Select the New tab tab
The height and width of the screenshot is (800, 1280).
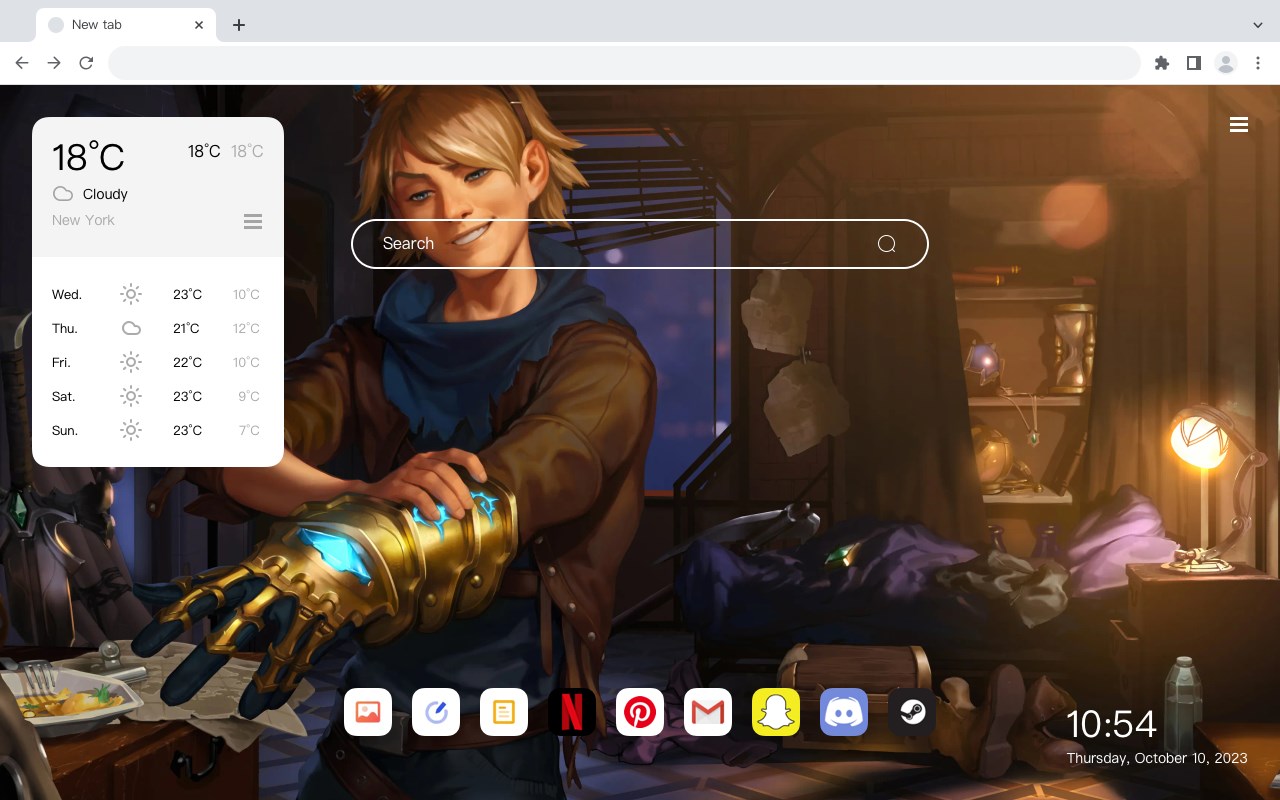(126, 25)
